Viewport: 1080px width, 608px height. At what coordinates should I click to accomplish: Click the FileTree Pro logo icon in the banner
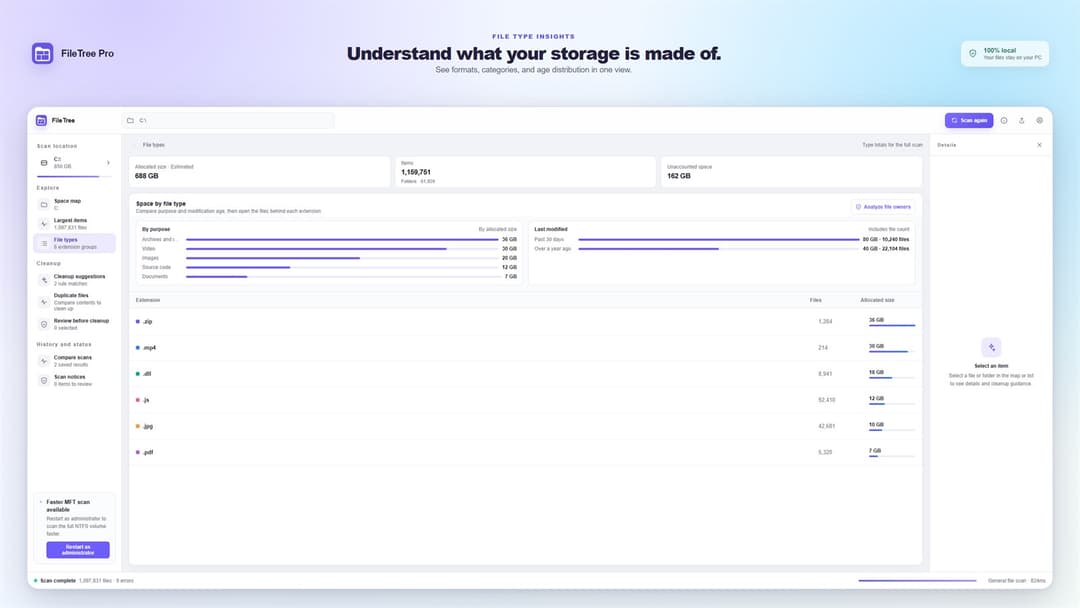coord(43,53)
